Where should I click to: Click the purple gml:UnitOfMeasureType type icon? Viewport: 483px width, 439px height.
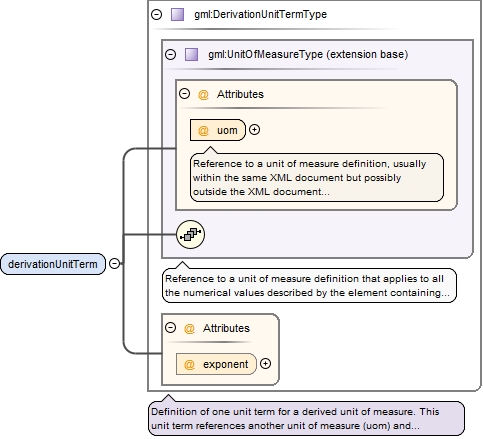coord(191,54)
